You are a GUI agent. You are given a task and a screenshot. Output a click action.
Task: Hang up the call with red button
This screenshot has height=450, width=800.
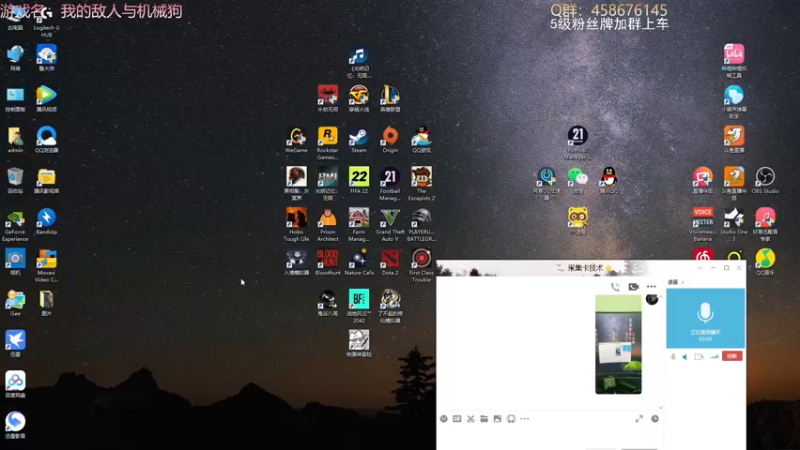[732, 356]
